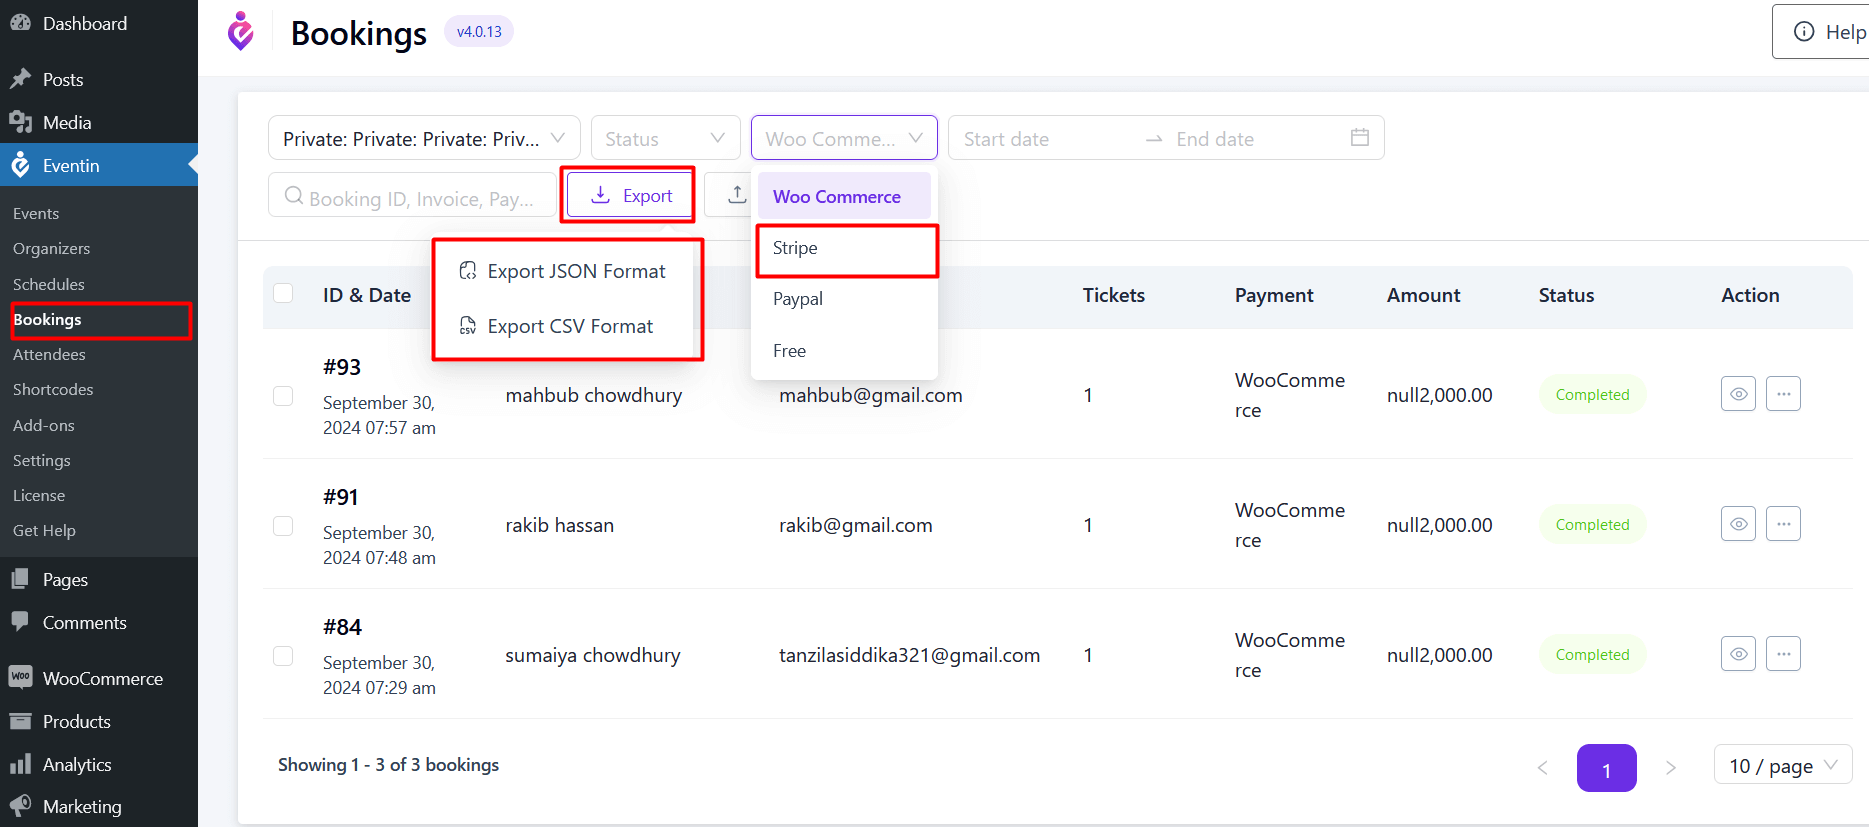
Task: Click the Analytics bar chart icon
Action: point(20,764)
